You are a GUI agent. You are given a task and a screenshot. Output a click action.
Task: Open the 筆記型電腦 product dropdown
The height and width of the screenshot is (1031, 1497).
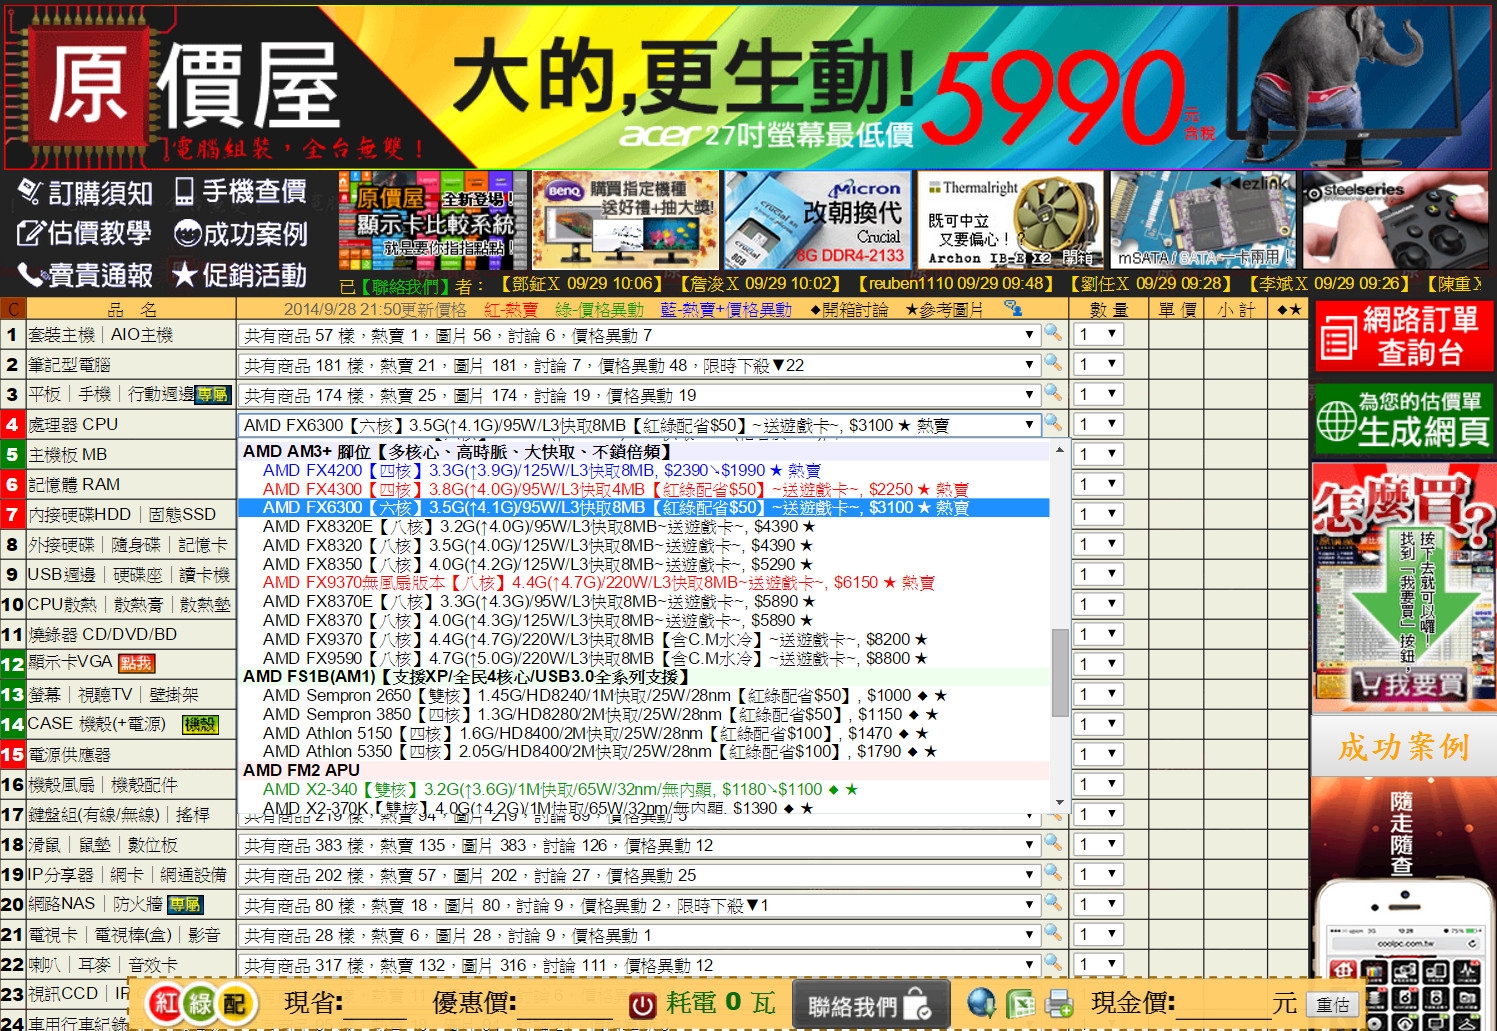tap(639, 365)
